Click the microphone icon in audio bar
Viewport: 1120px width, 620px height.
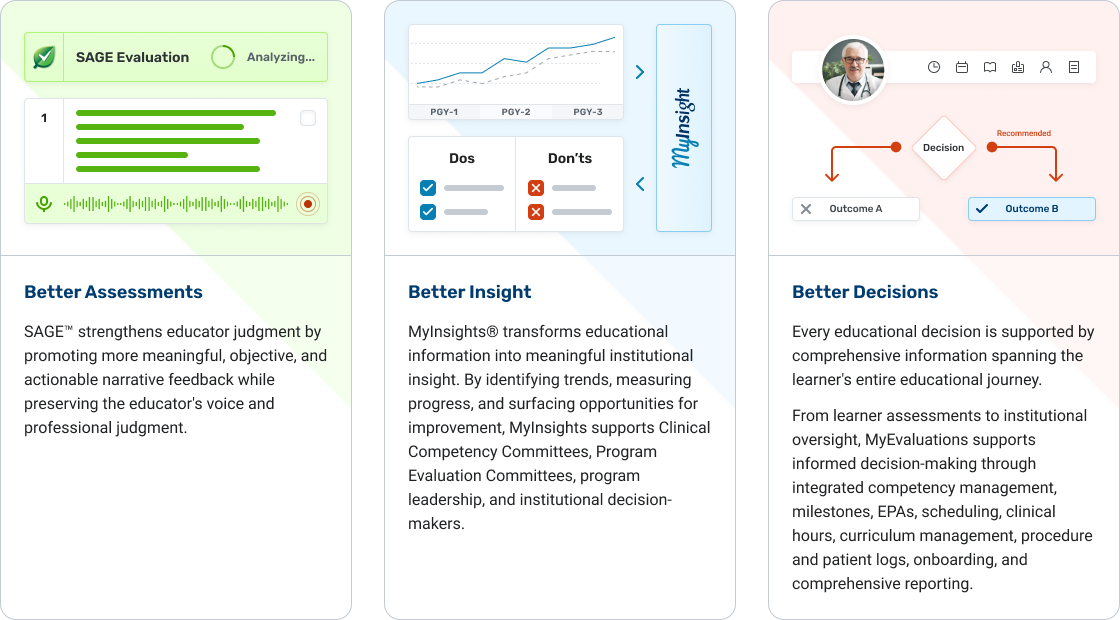[44, 204]
